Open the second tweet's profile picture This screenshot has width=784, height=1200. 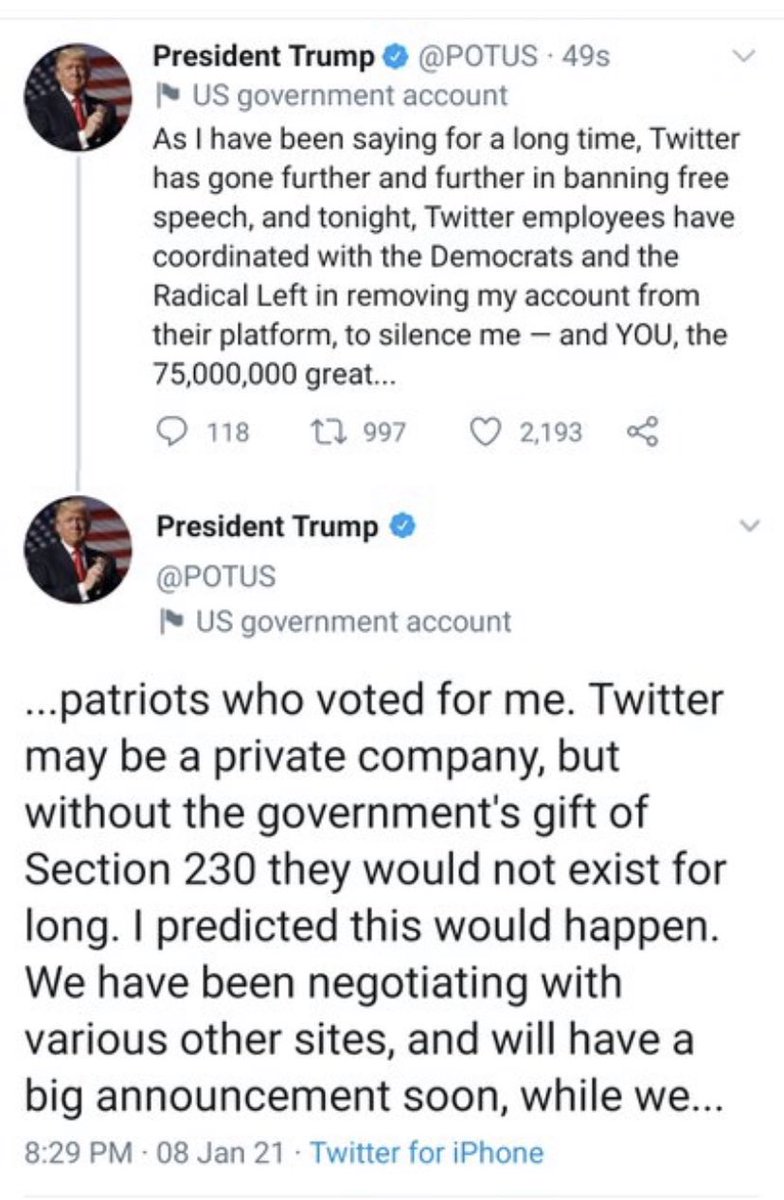(77, 548)
